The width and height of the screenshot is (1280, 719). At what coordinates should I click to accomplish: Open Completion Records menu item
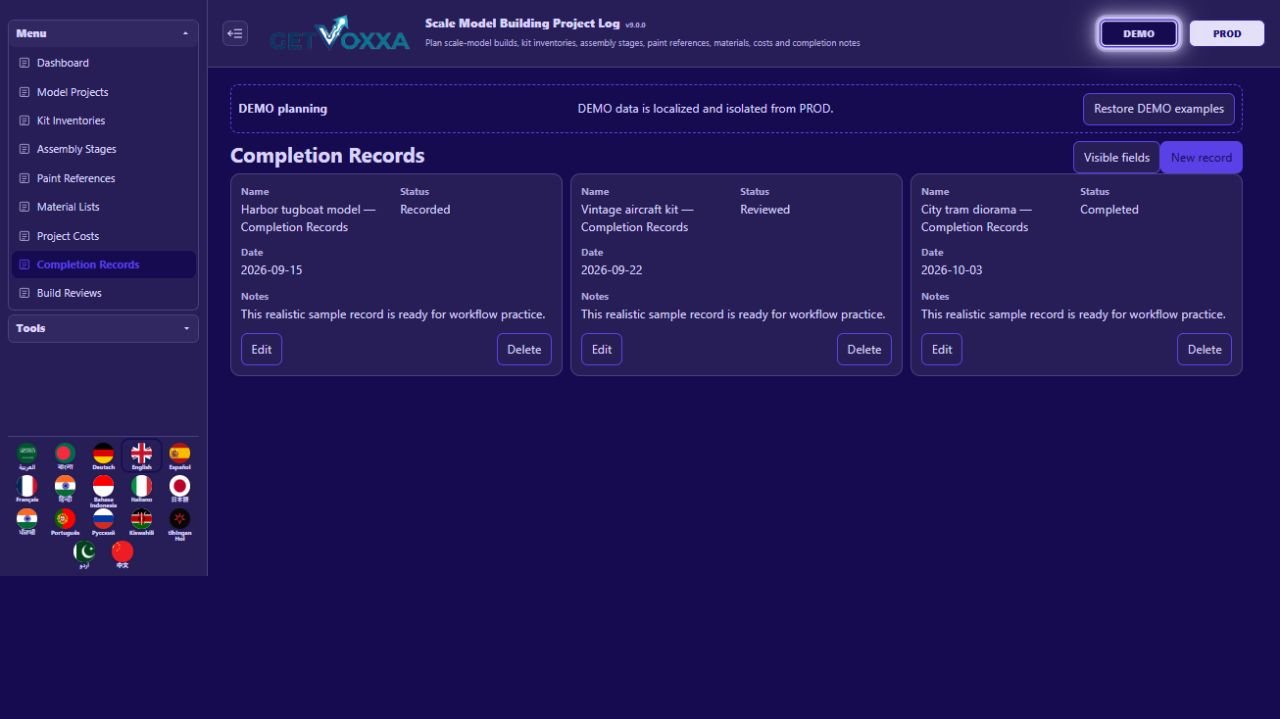[103, 264]
